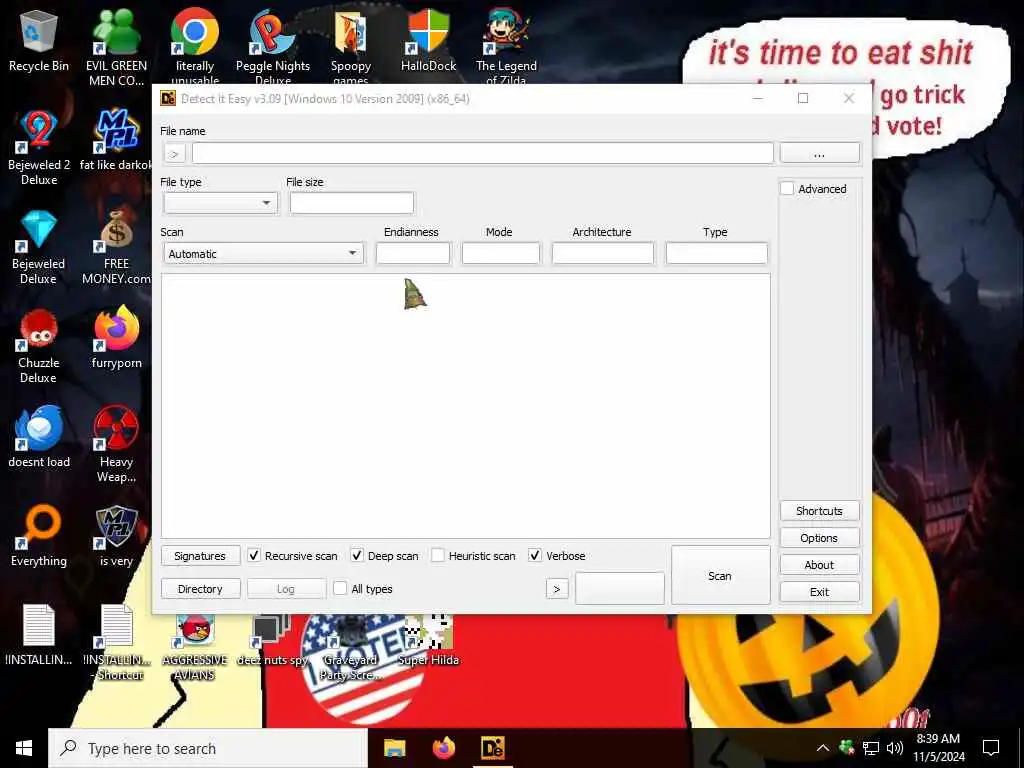Click the taskbar search box
Viewport: 1024px width, 768px height.
(x=208, y=748)
